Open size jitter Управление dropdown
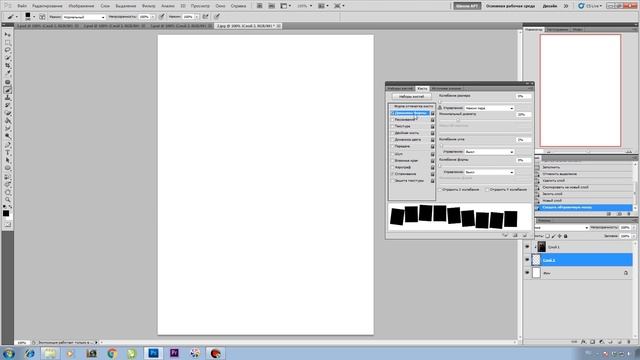The image size is (640, 360). 489,108
